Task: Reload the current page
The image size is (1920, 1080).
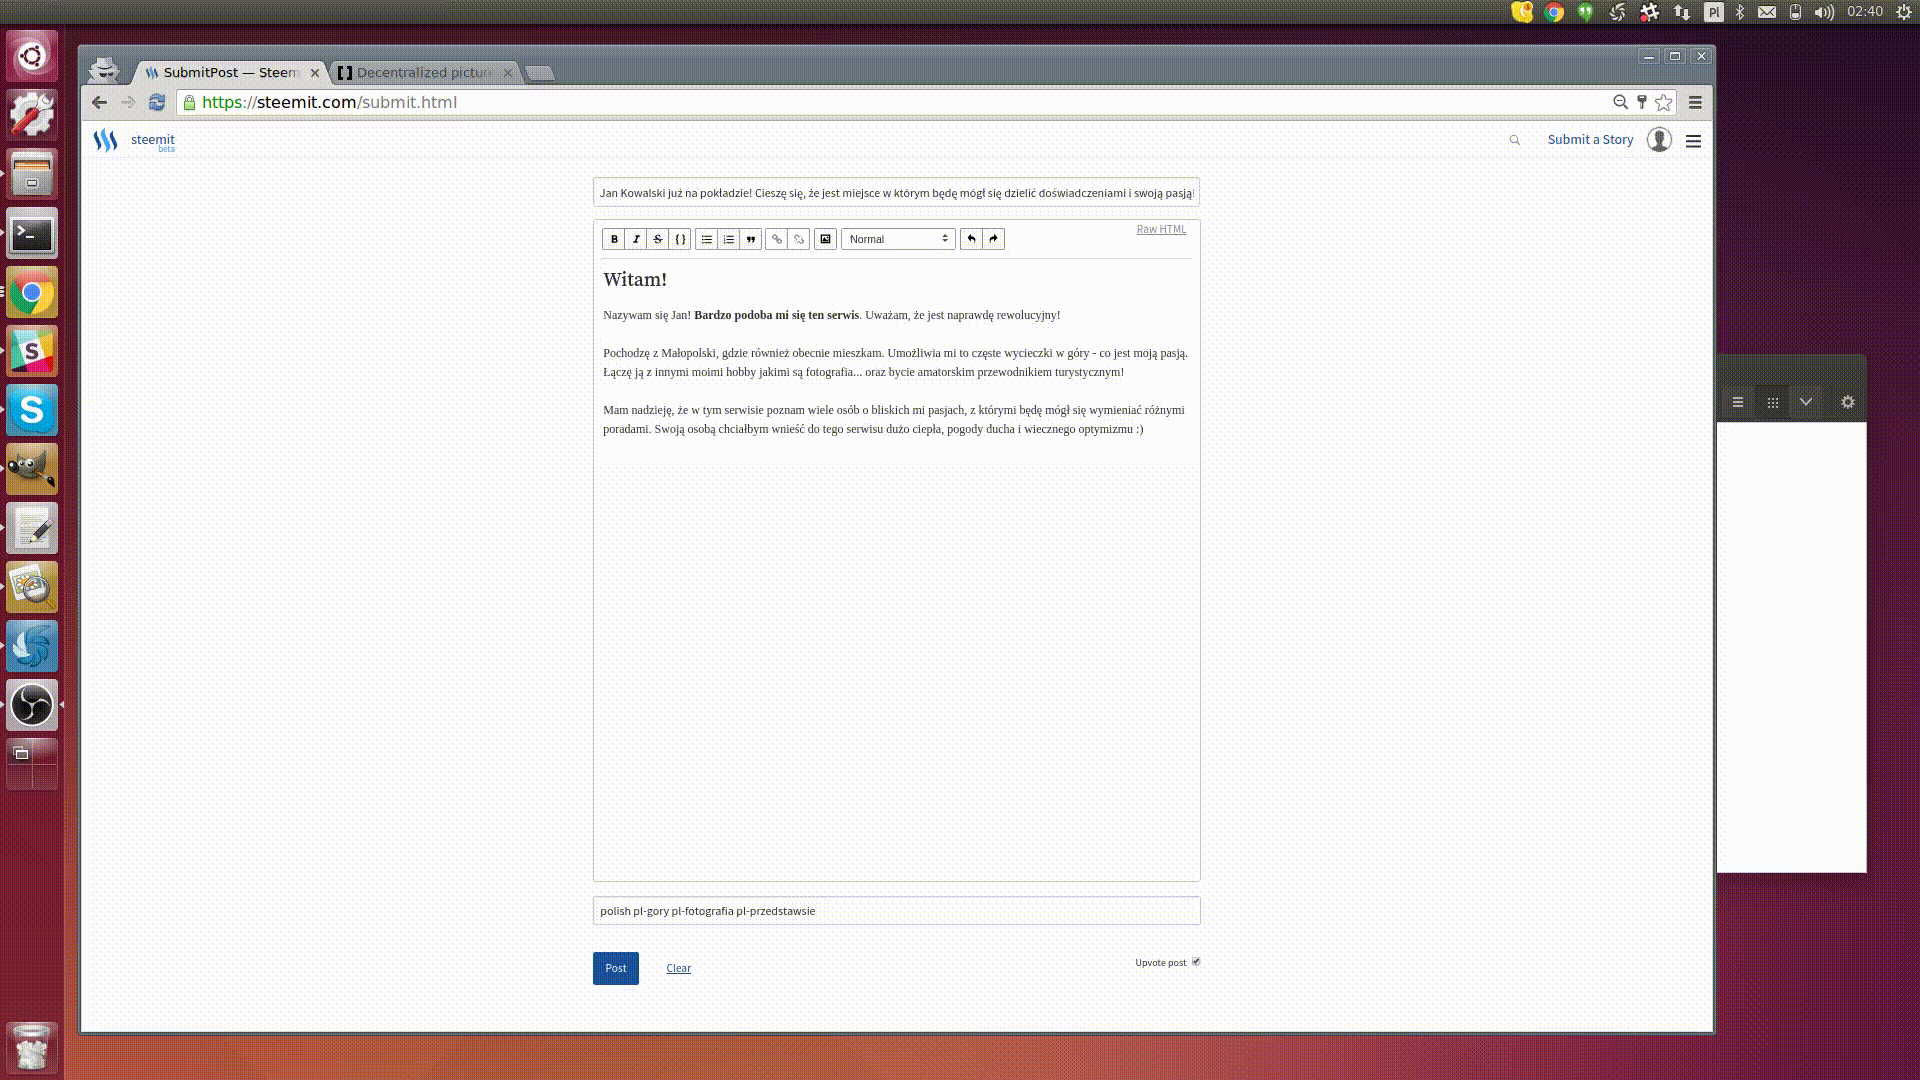Action: (x=157, y=102)
